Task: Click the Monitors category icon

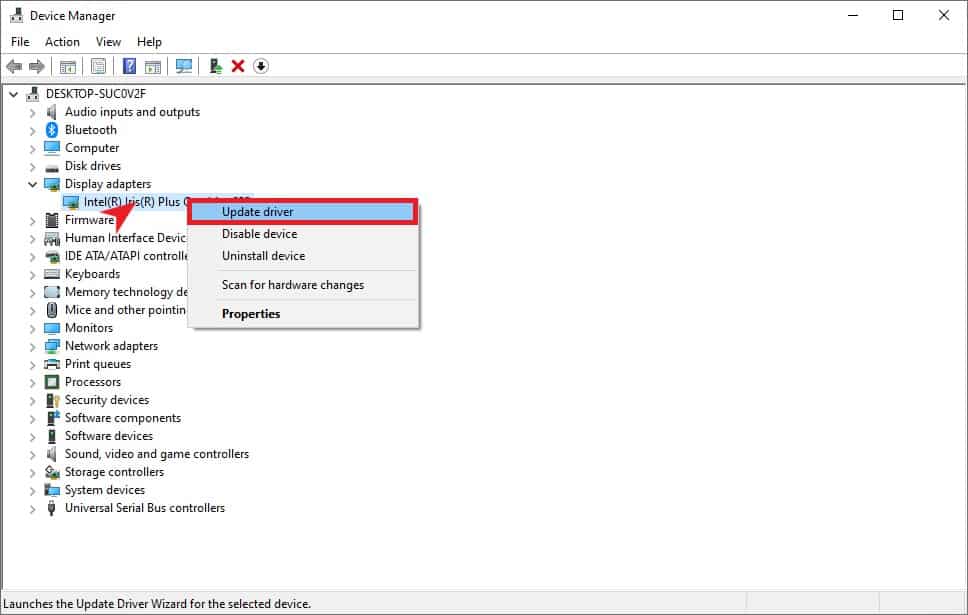Action: (52, 328)
